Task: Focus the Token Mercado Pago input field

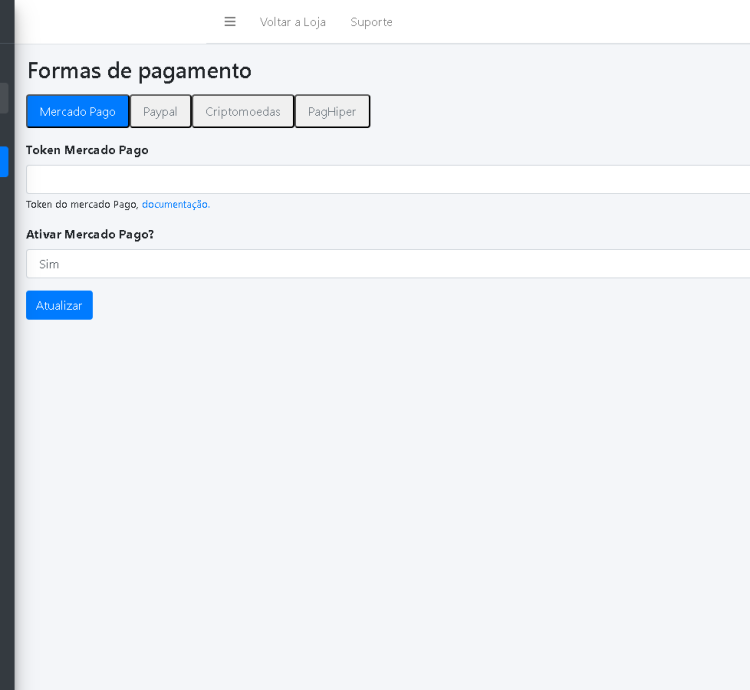Action: point(388,180)
